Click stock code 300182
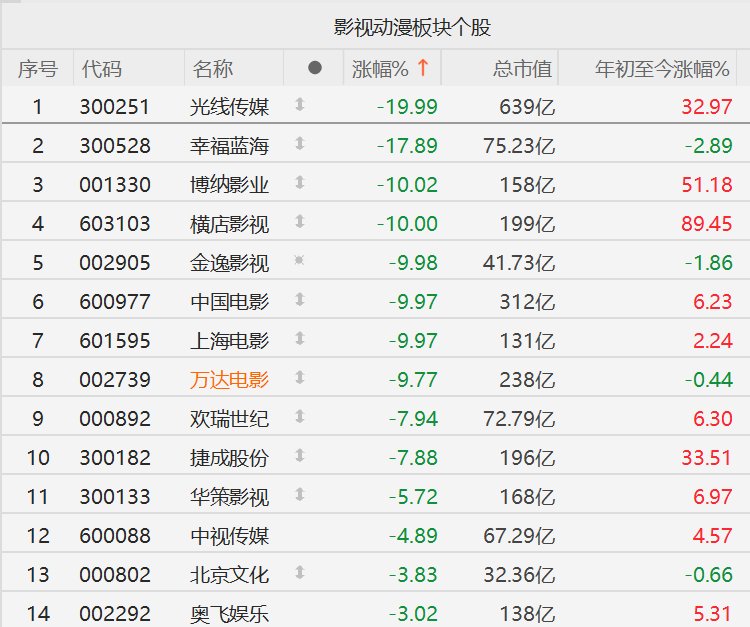Viewport: 750px width, 627px height. pyautogui.click(x=115, y=458)
